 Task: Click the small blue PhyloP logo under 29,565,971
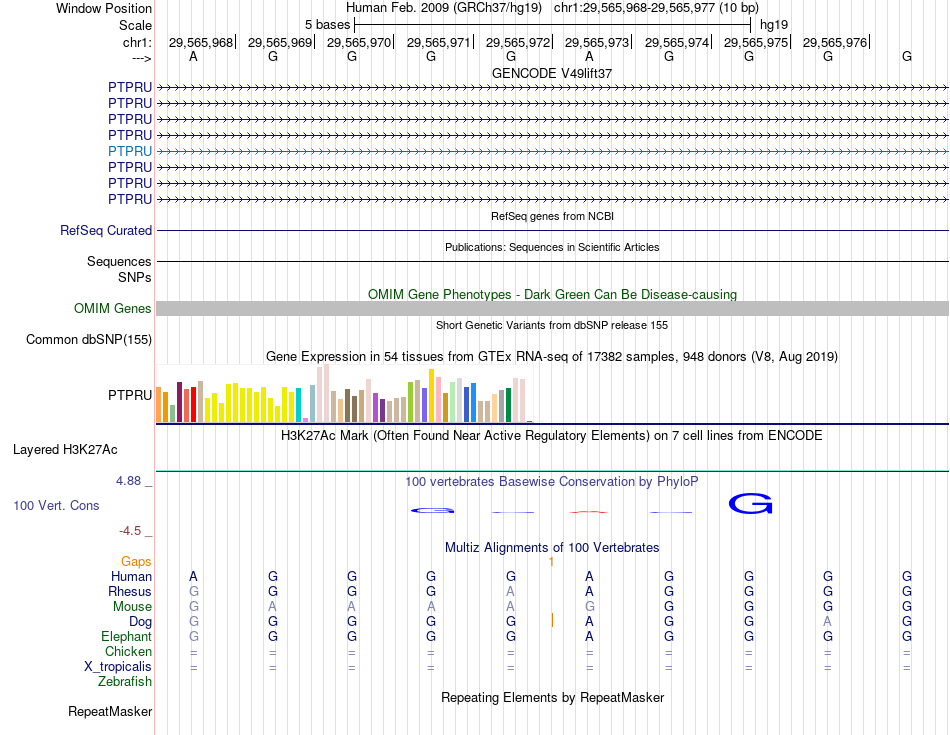tap(433, 510)
